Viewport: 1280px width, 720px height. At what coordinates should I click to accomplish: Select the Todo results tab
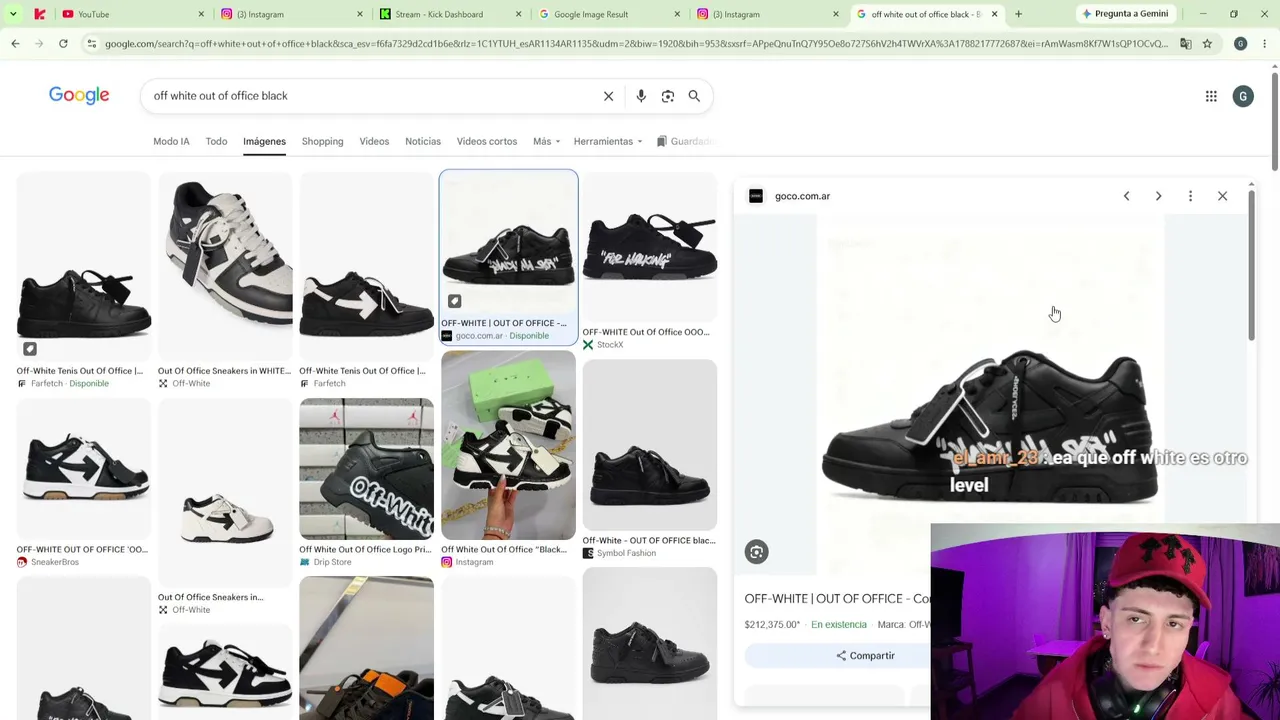(216, 141)
